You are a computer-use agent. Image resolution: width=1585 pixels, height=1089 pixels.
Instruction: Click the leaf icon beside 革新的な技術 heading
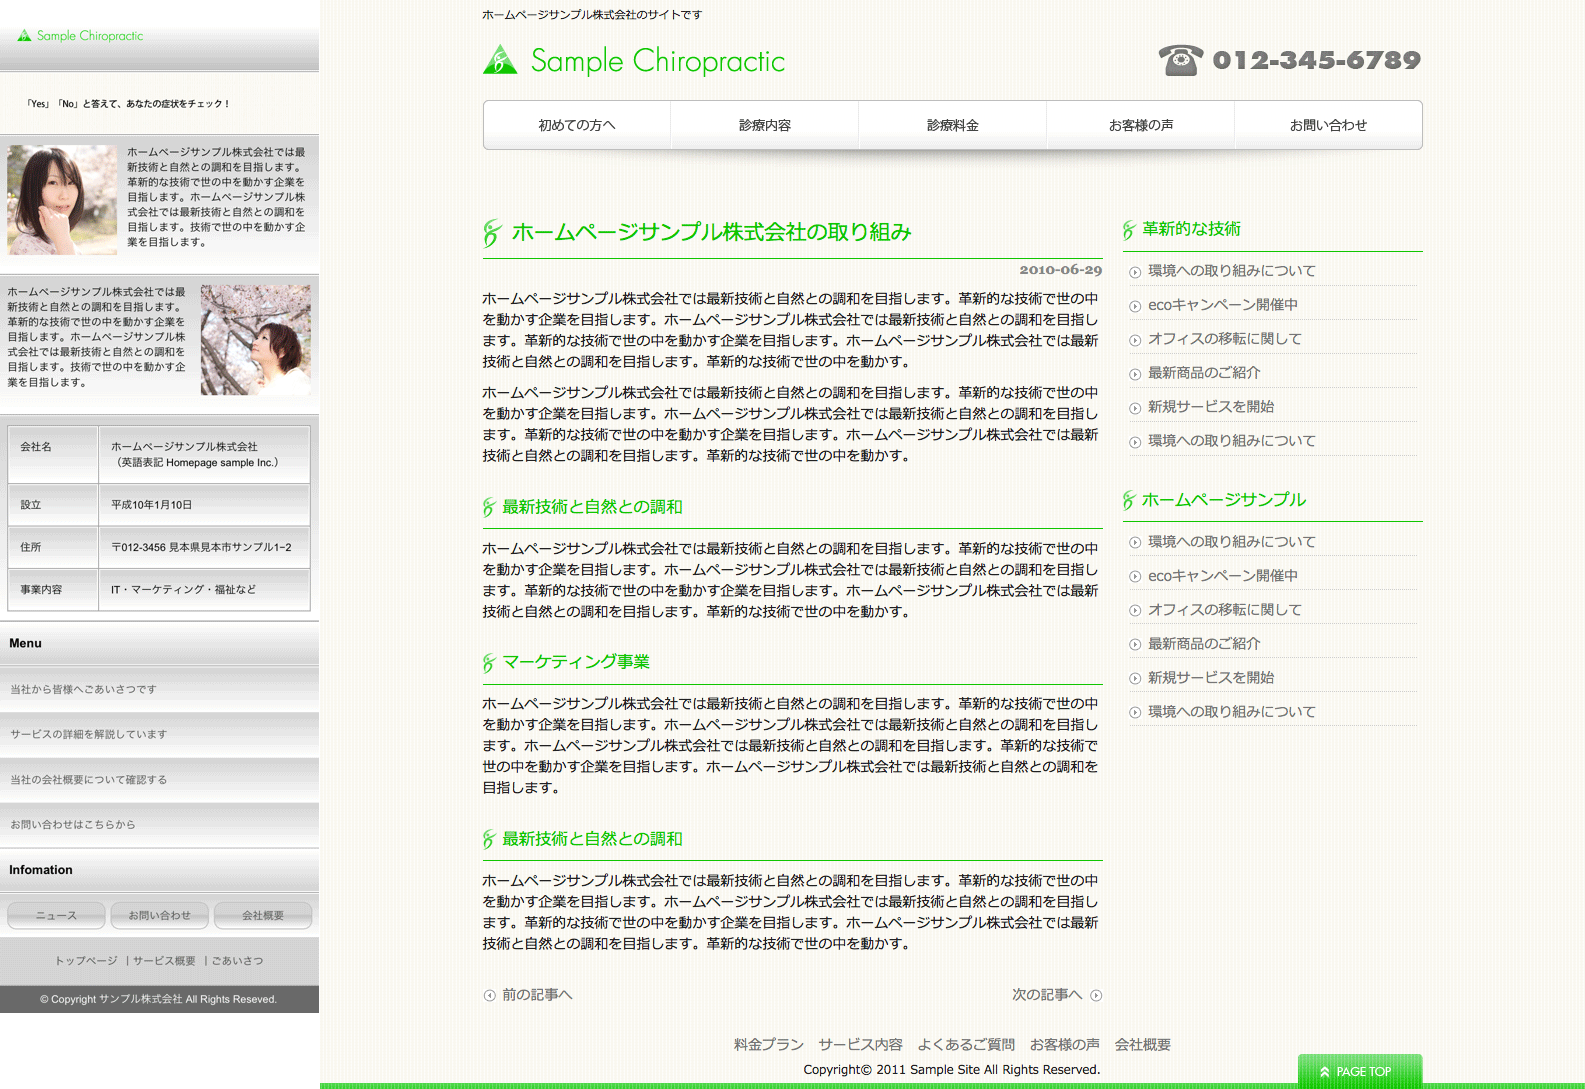click(x=1129, y=230)
